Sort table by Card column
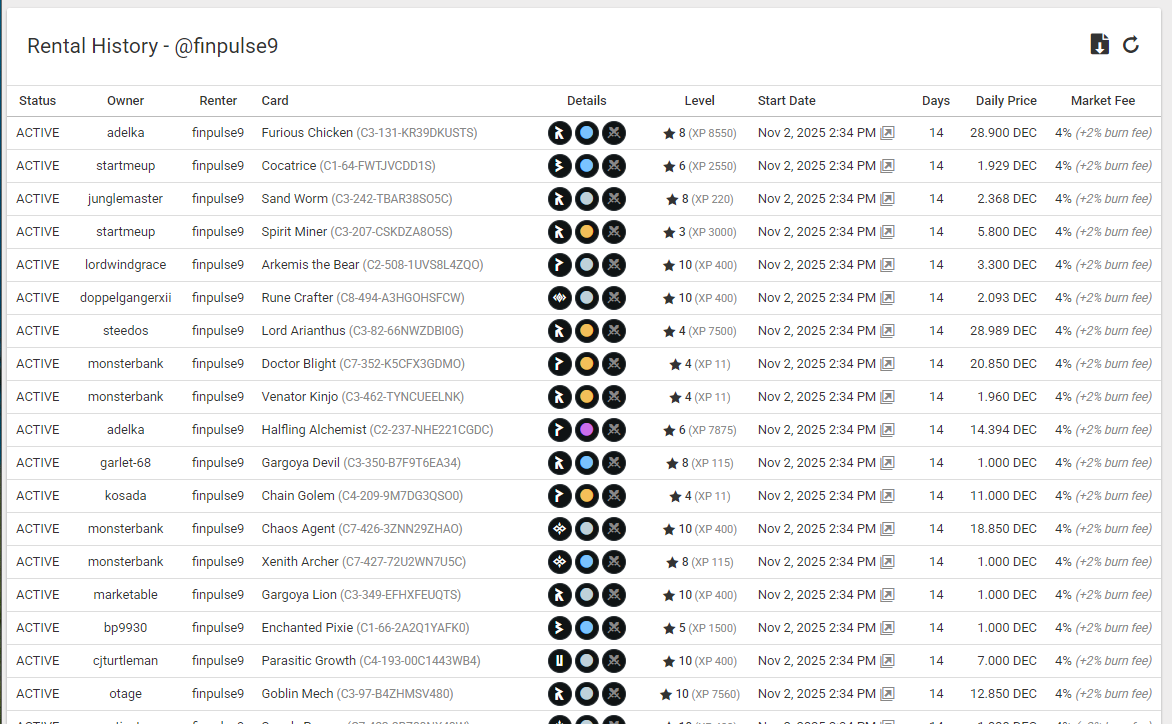This screenshot has width=1172, height=724. [x=275, y=101]
